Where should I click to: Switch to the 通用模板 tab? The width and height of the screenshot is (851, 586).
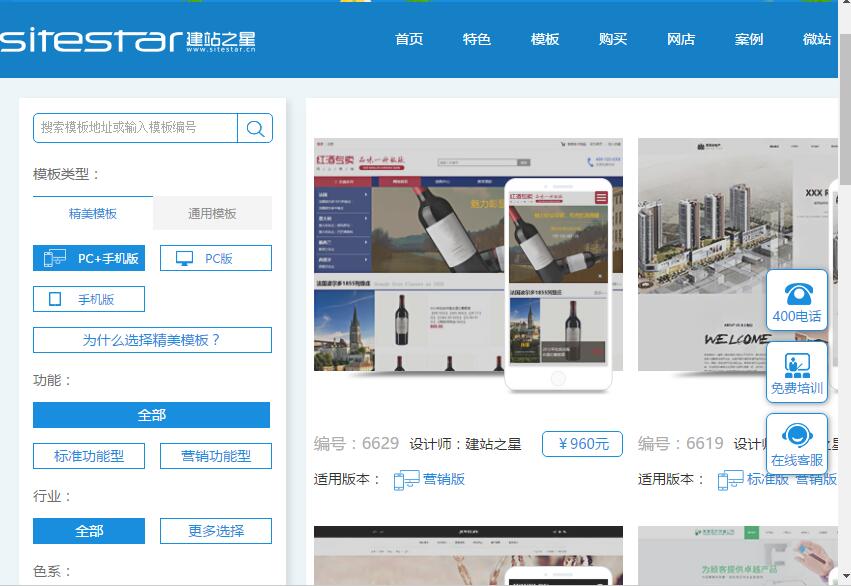[212, 213]
